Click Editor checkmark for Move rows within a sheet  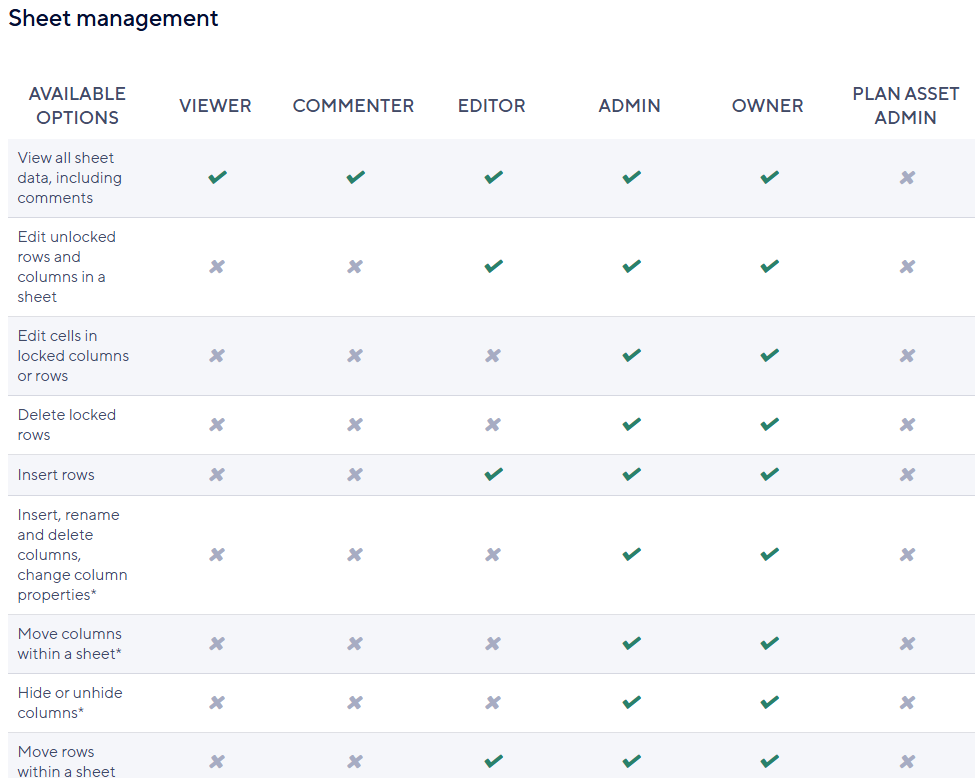coord(493,761)
